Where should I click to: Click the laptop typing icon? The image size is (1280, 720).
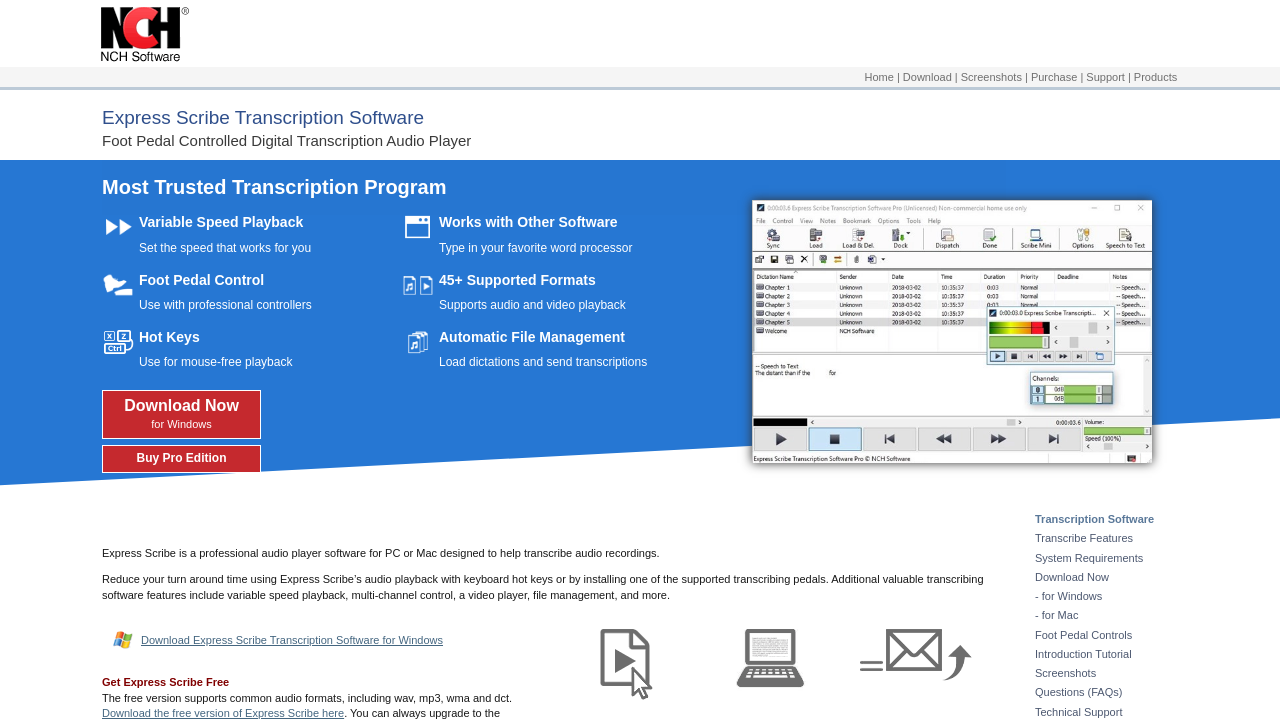click(x=770, y=658)
